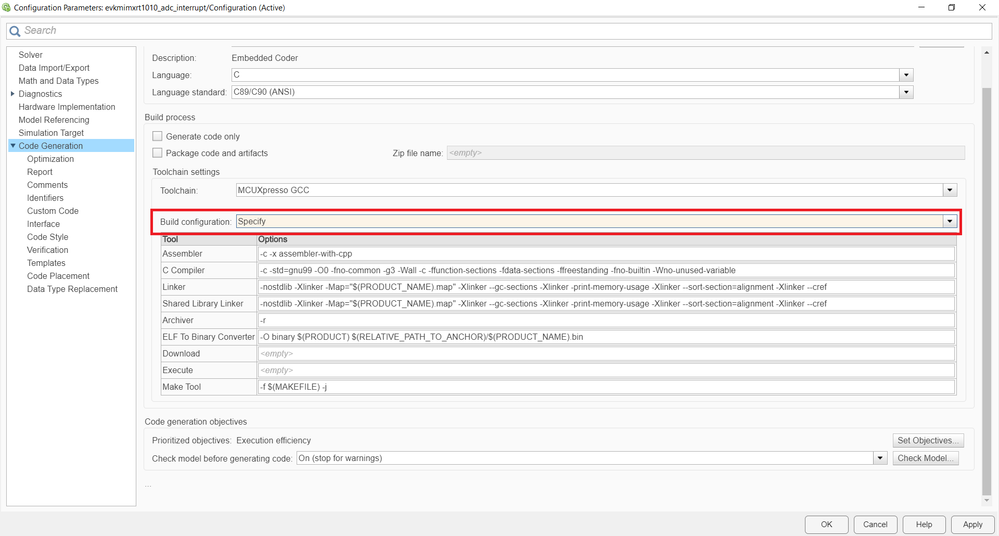This screenshot has height=536, width=999.
Task: Select Code Generation category
Action: tap(51, 146)
